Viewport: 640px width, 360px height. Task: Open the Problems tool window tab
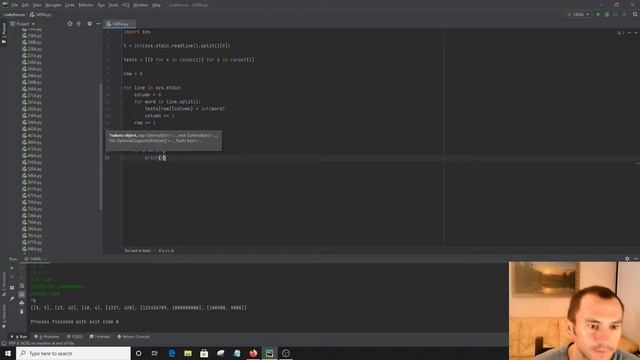(47, 337)
